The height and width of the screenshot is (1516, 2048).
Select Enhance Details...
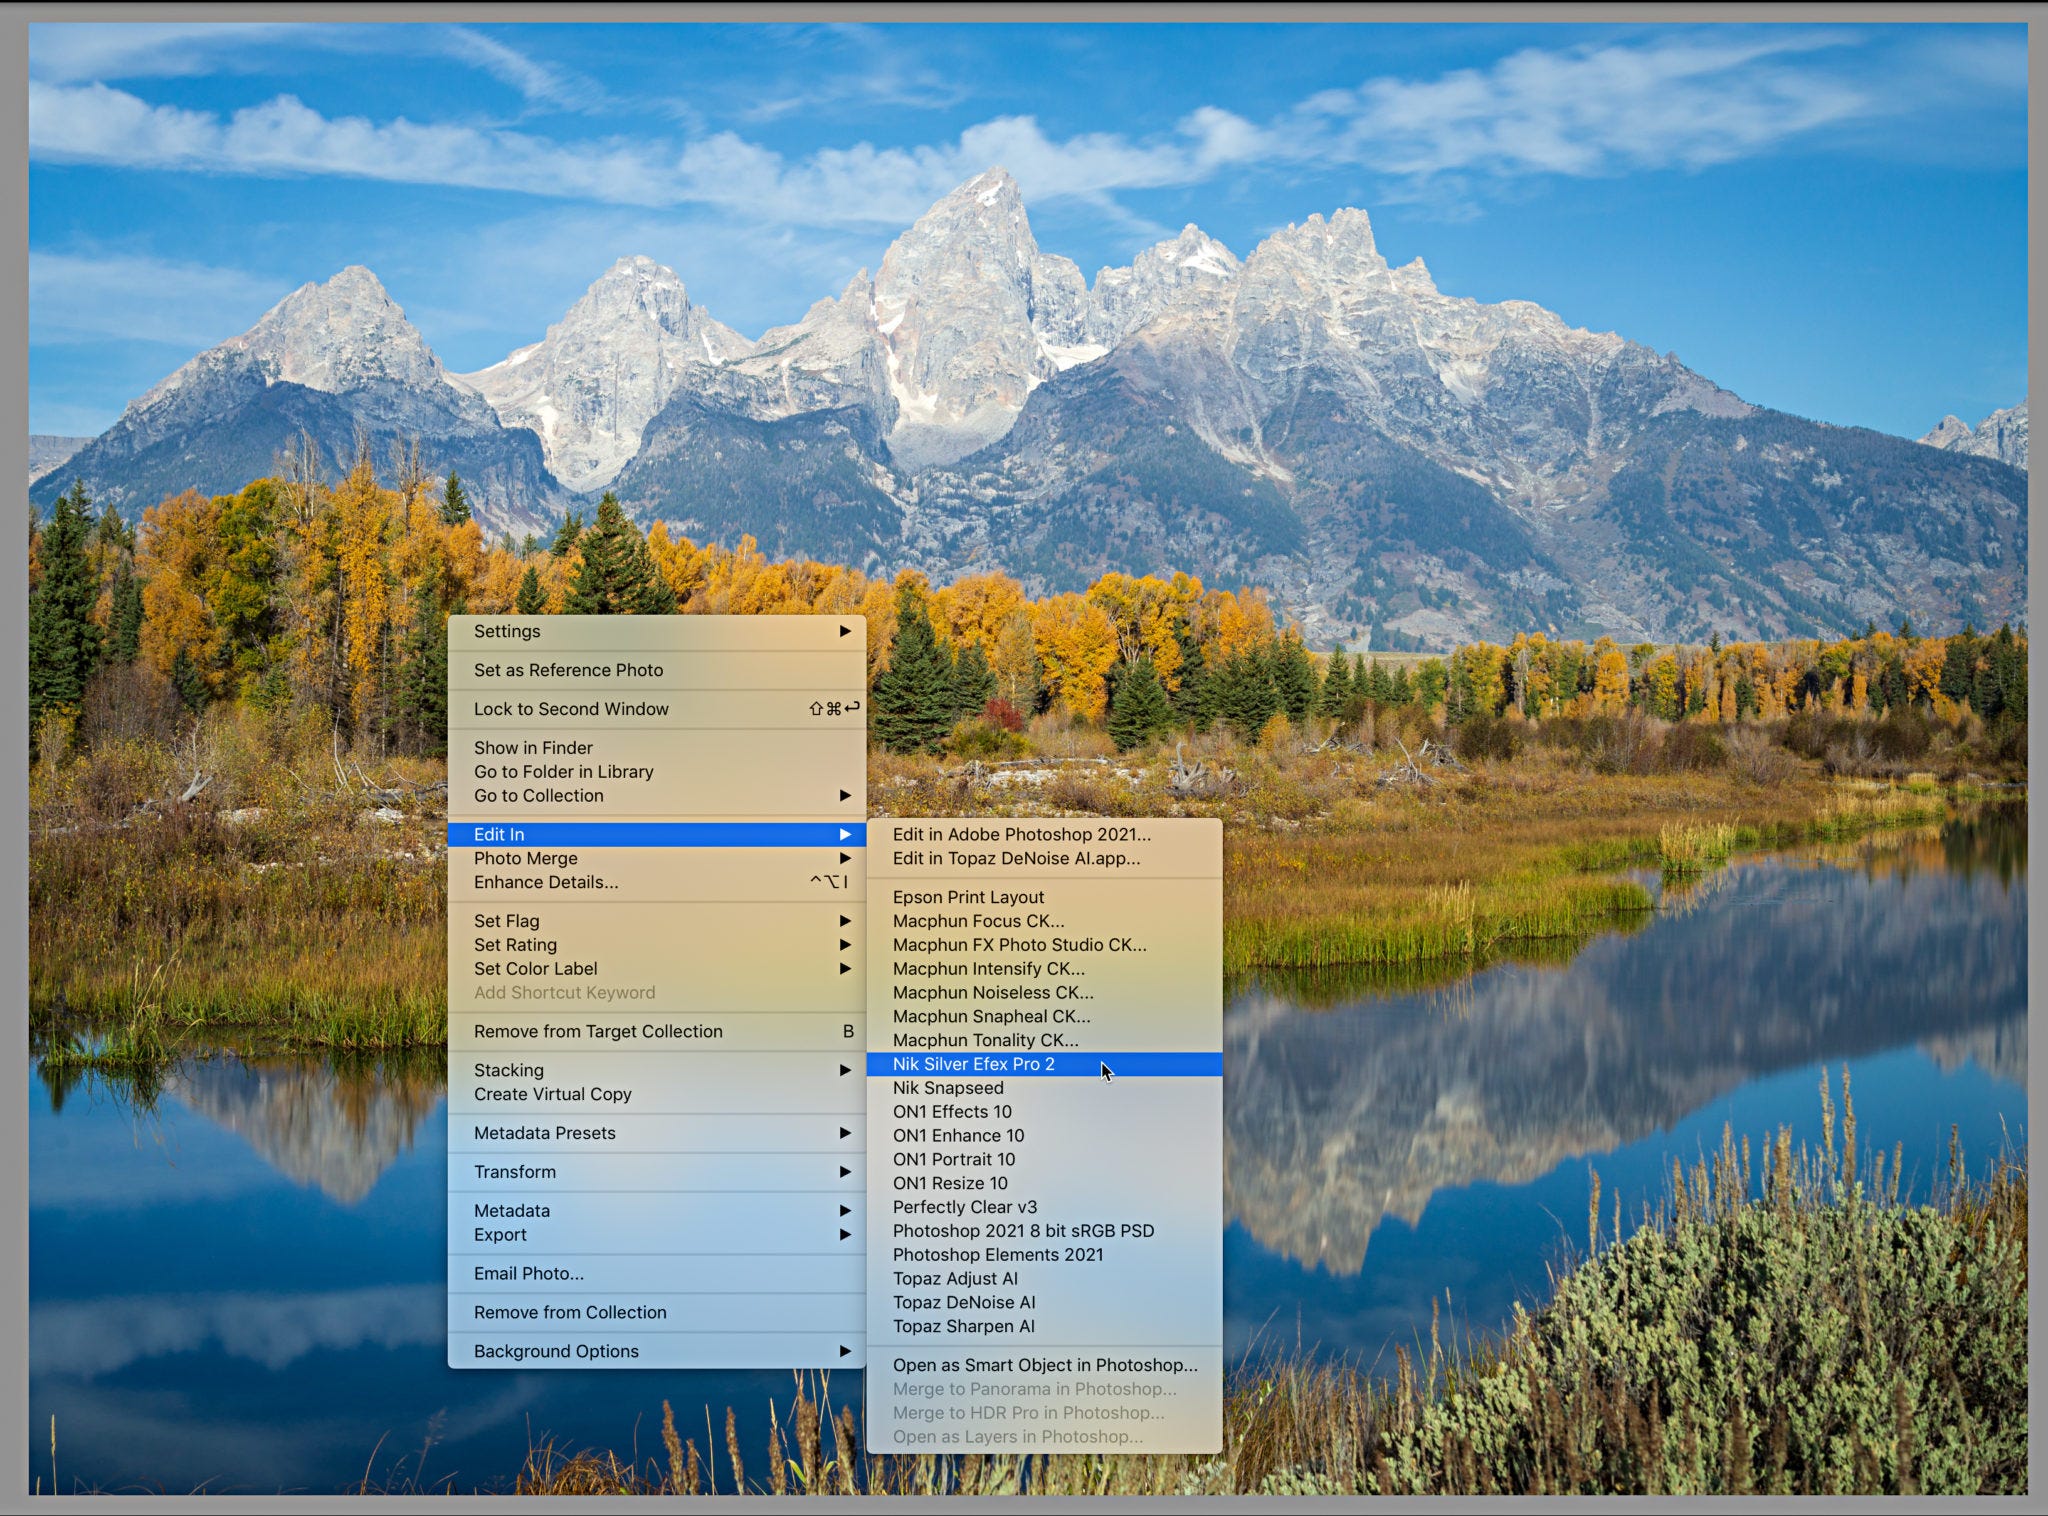point(657,882)
